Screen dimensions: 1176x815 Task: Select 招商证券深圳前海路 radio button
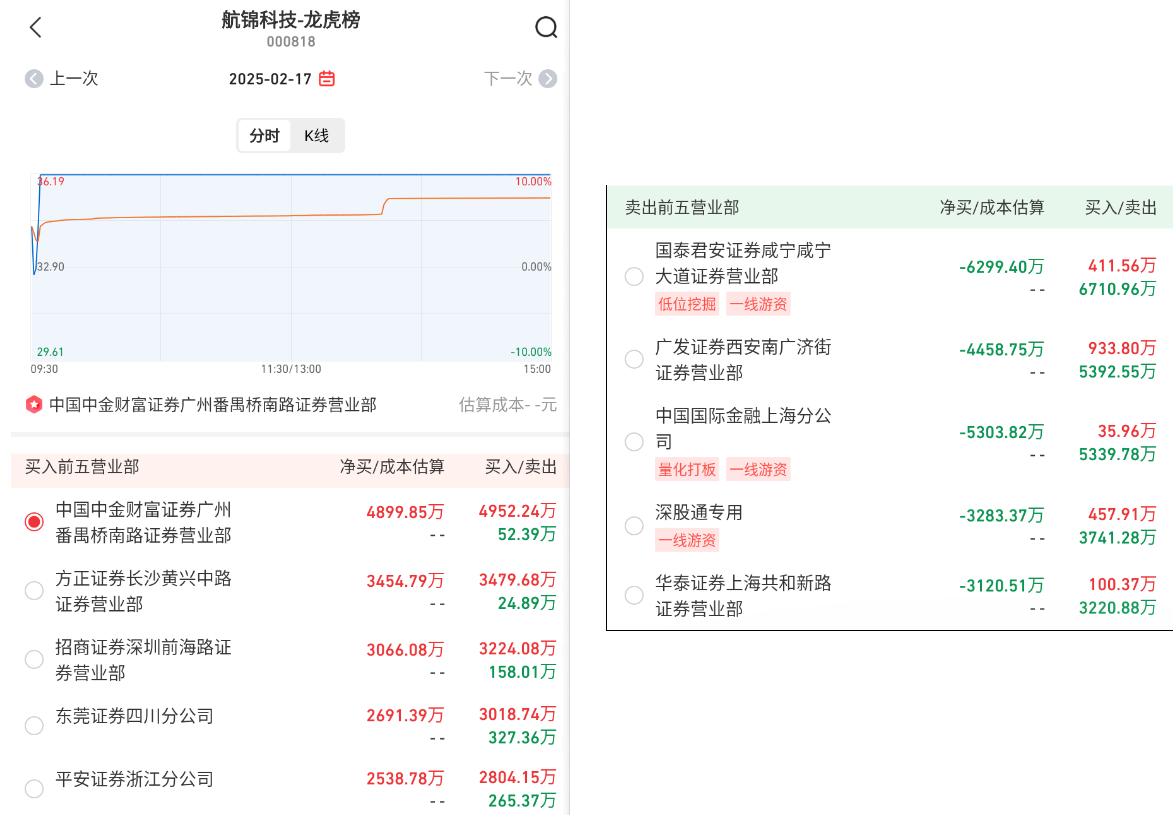(x=34, y=660)
